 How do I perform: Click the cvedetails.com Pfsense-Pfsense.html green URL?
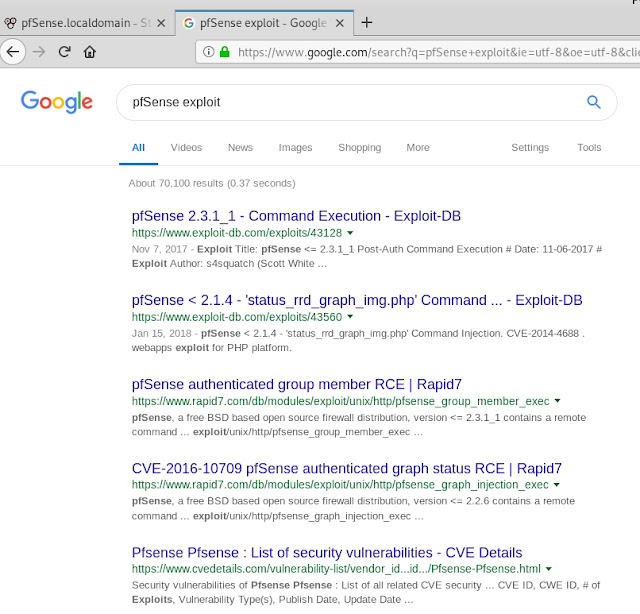point(336,570)
